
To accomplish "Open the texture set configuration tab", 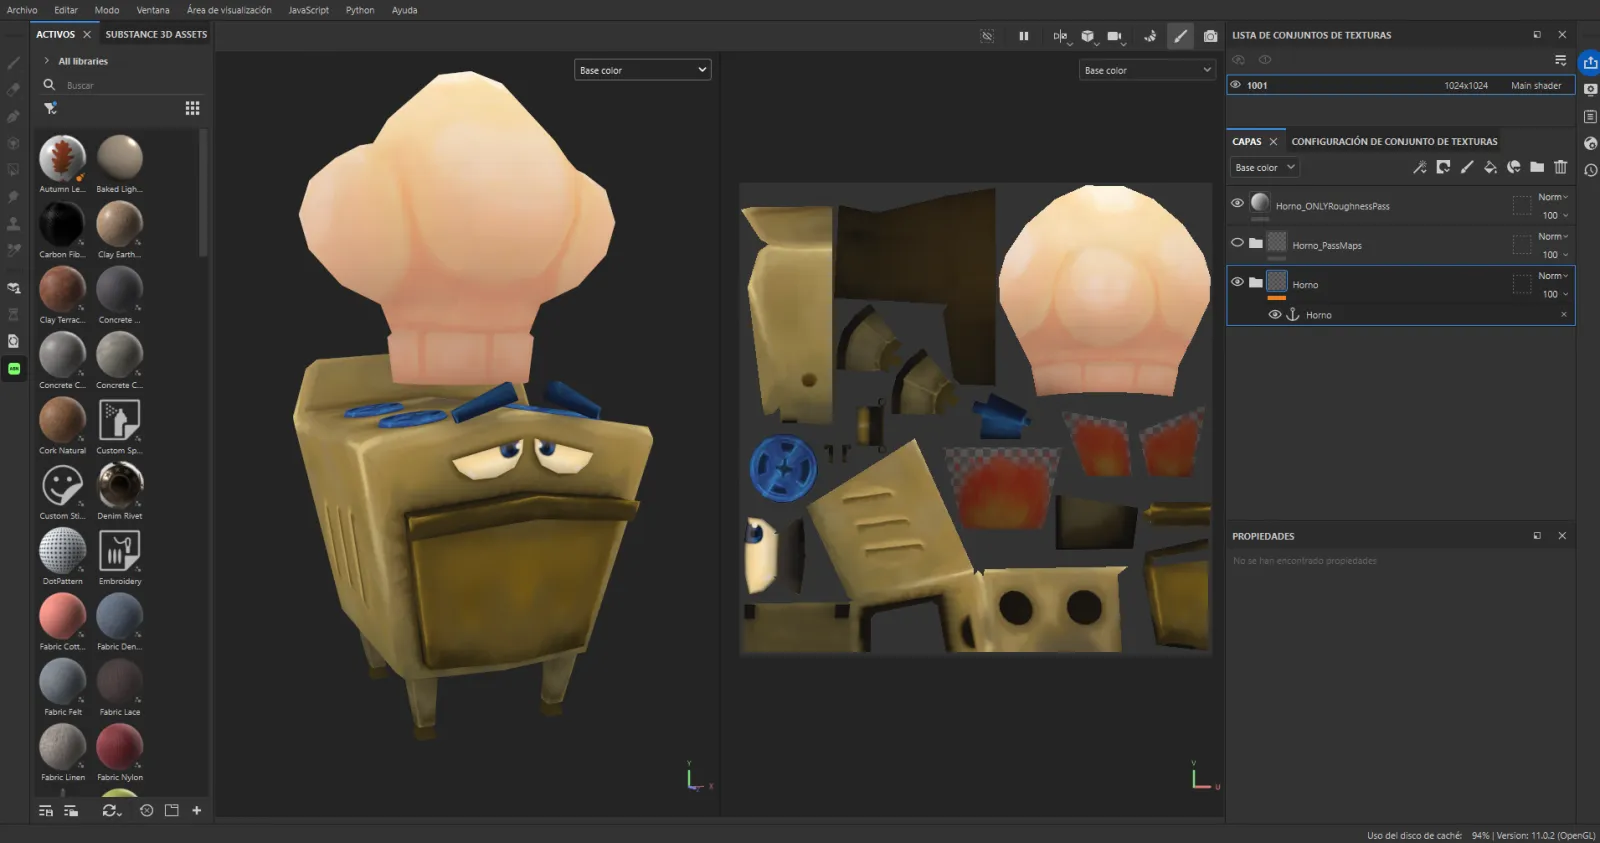I will point(1394,141).
